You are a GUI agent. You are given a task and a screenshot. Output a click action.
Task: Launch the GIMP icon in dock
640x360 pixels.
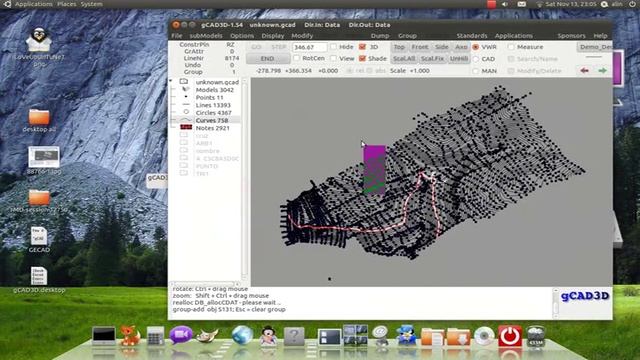tap(207, 336)
